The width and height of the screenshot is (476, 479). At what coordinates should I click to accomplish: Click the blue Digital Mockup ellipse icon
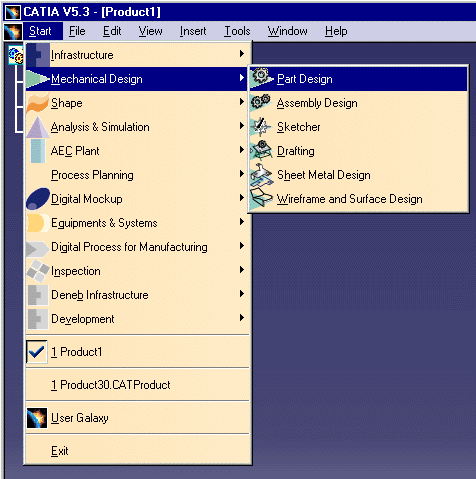coord(38,199)
